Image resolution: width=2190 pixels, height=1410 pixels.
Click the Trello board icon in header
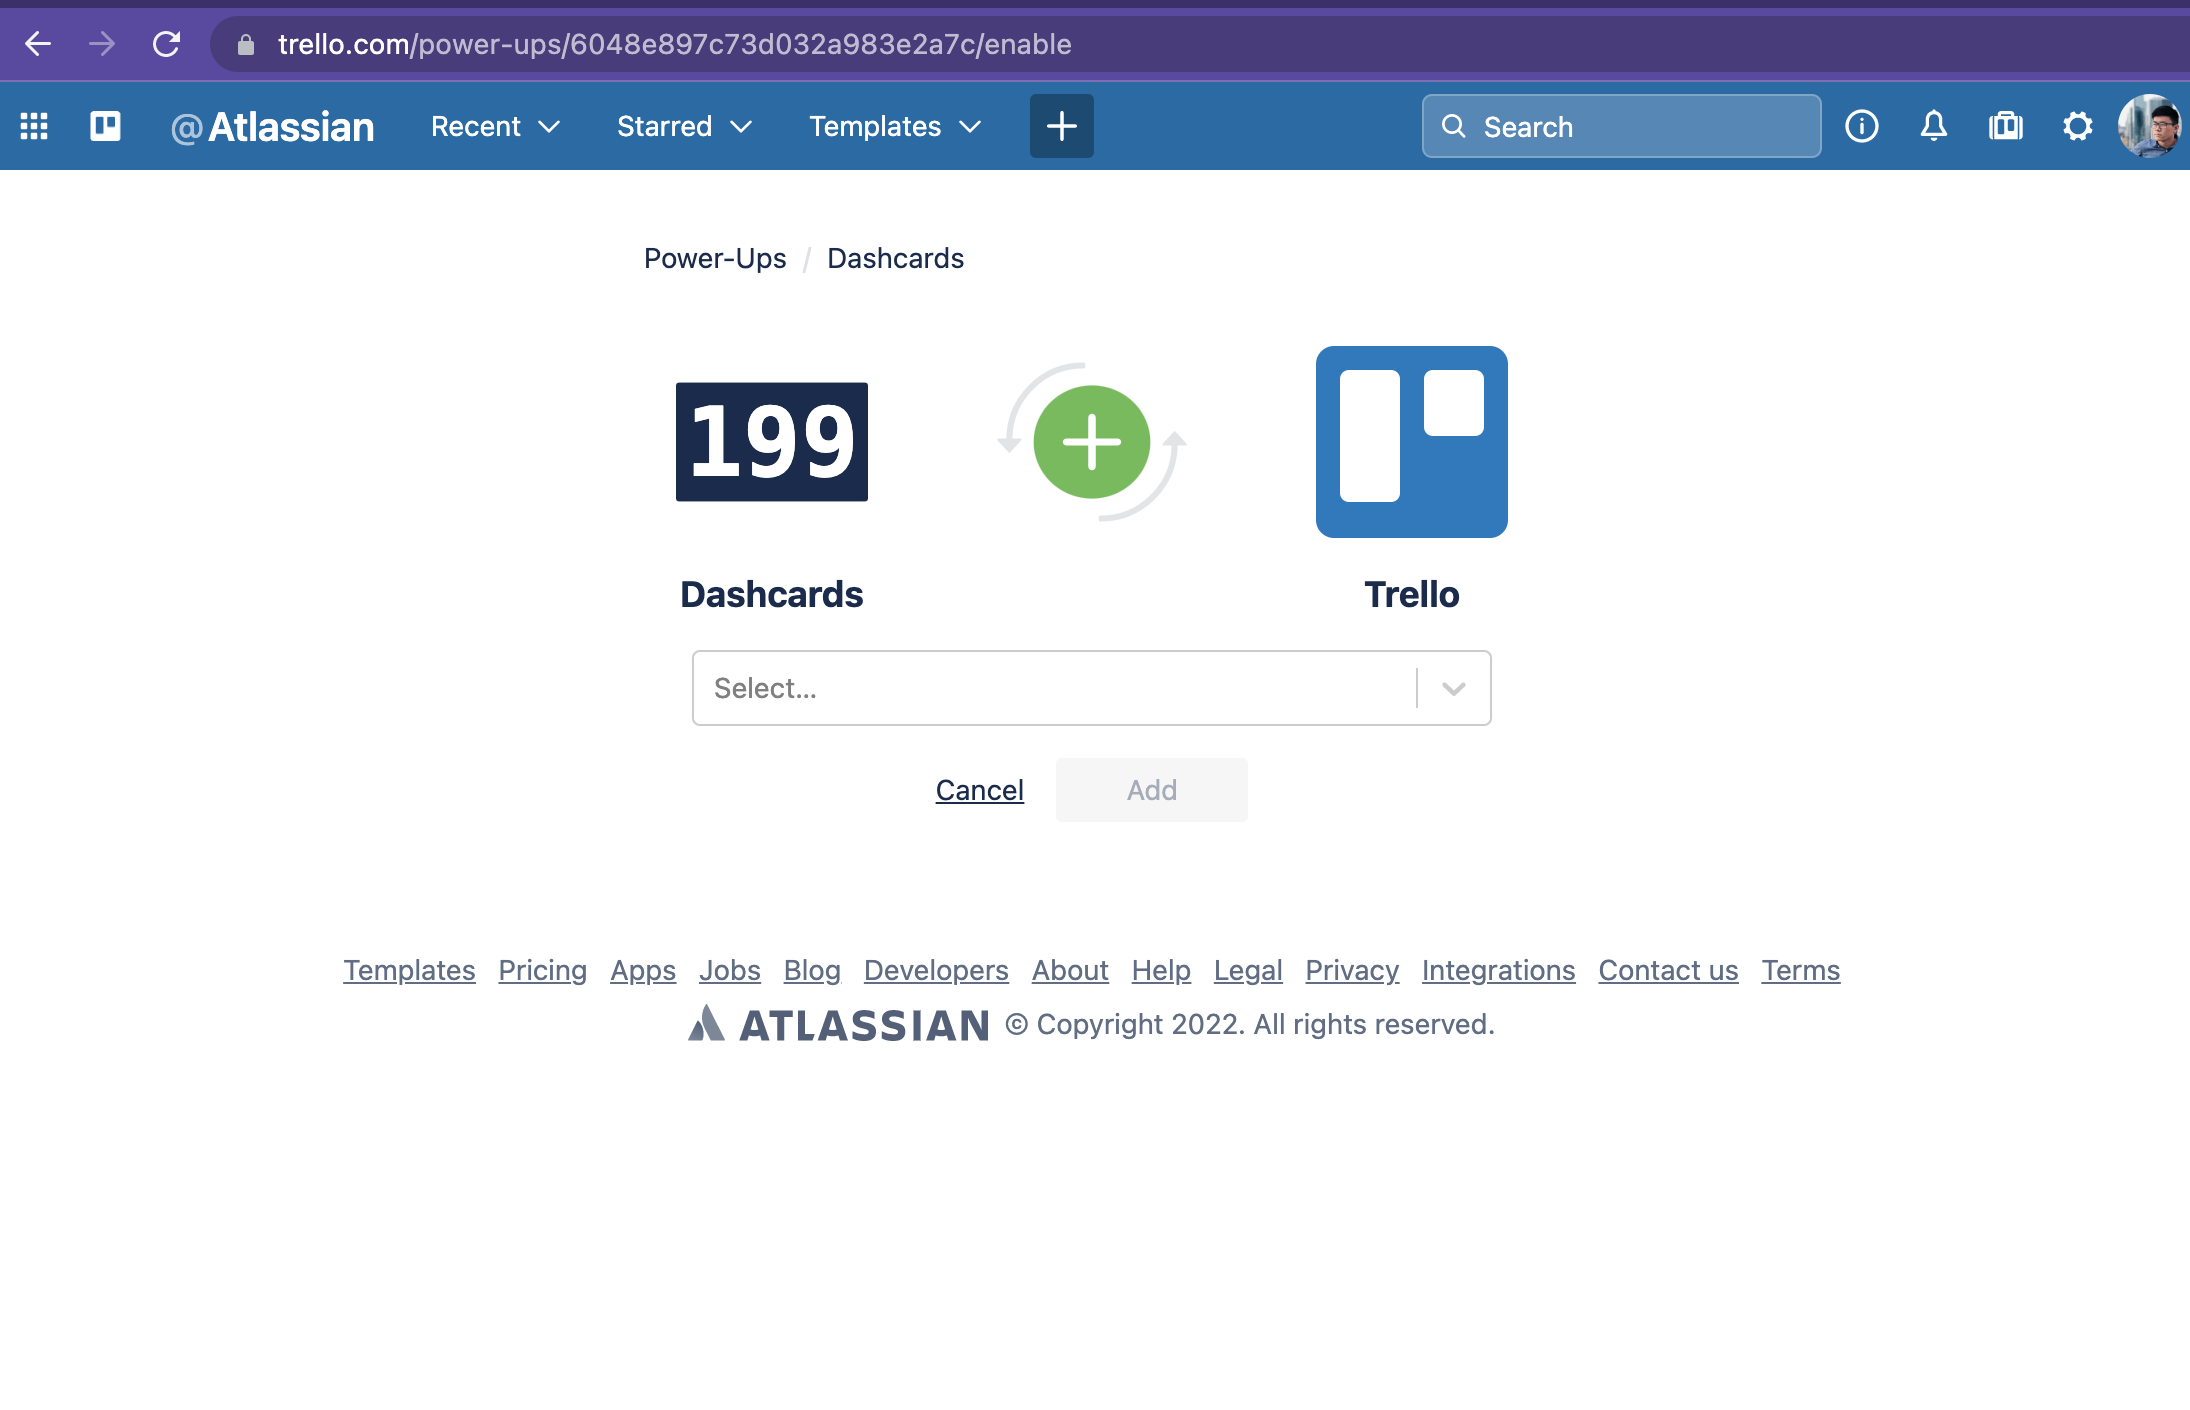[105, 126]
